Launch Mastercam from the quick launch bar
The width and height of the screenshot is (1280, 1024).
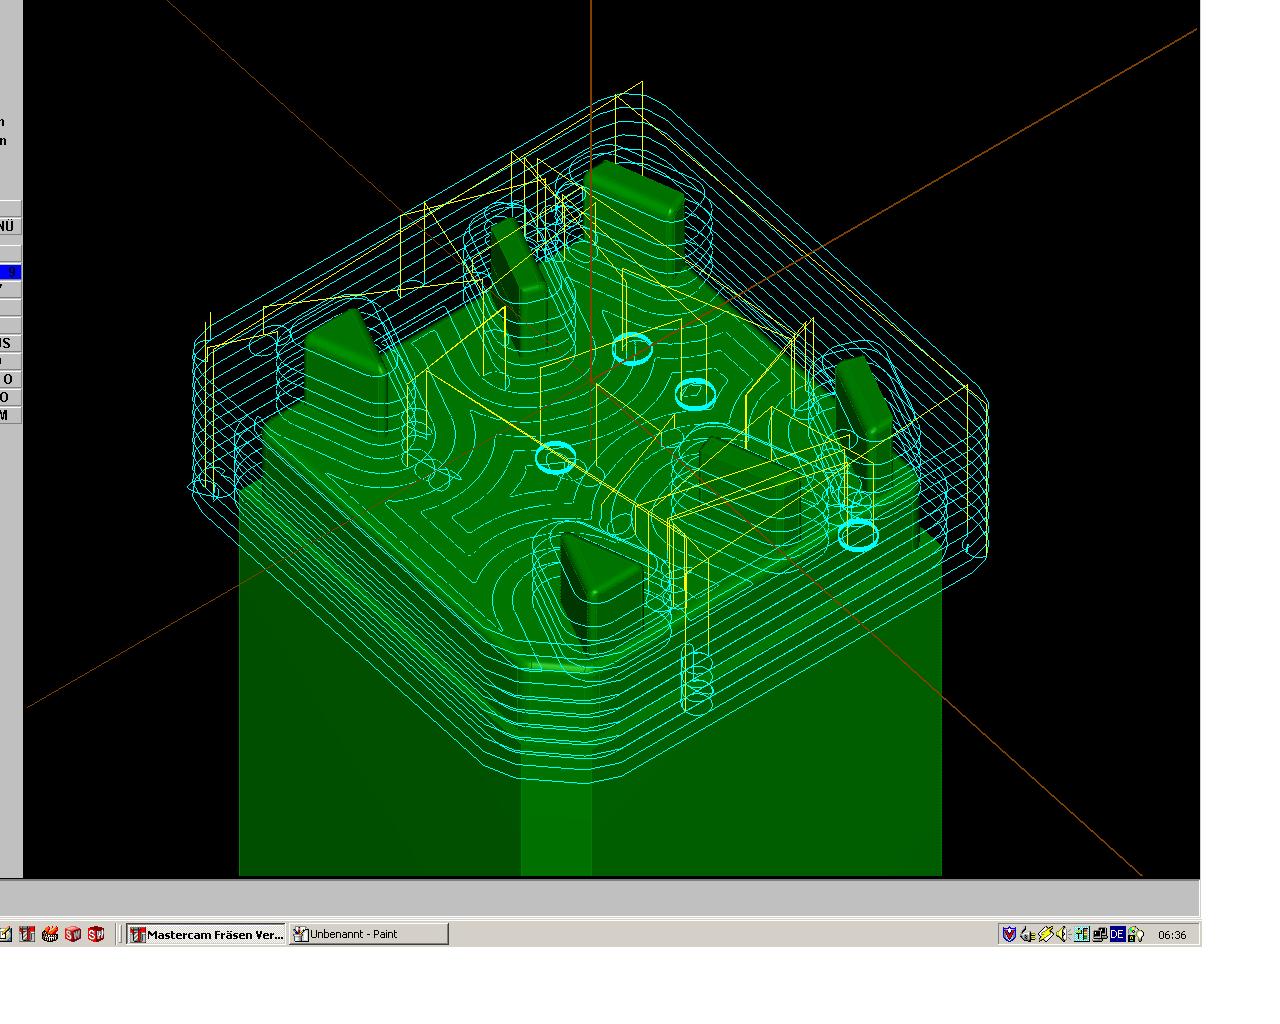click(27, 934)
